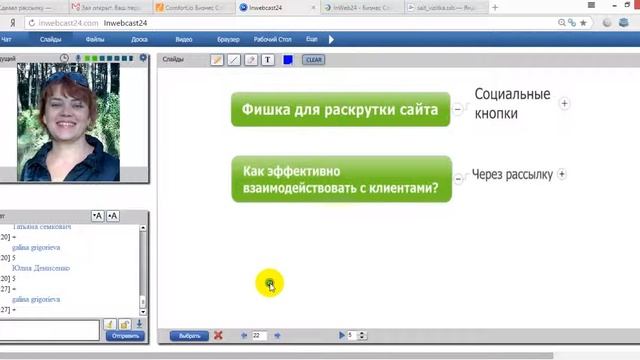Close the Inwebcast24 browser tab
The width and height of the screenshot is (640, 360).
(x=313, y=7)
